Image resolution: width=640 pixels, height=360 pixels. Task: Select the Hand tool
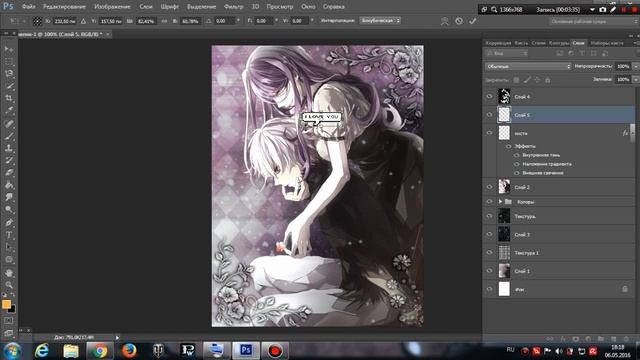tap(9, 273)
